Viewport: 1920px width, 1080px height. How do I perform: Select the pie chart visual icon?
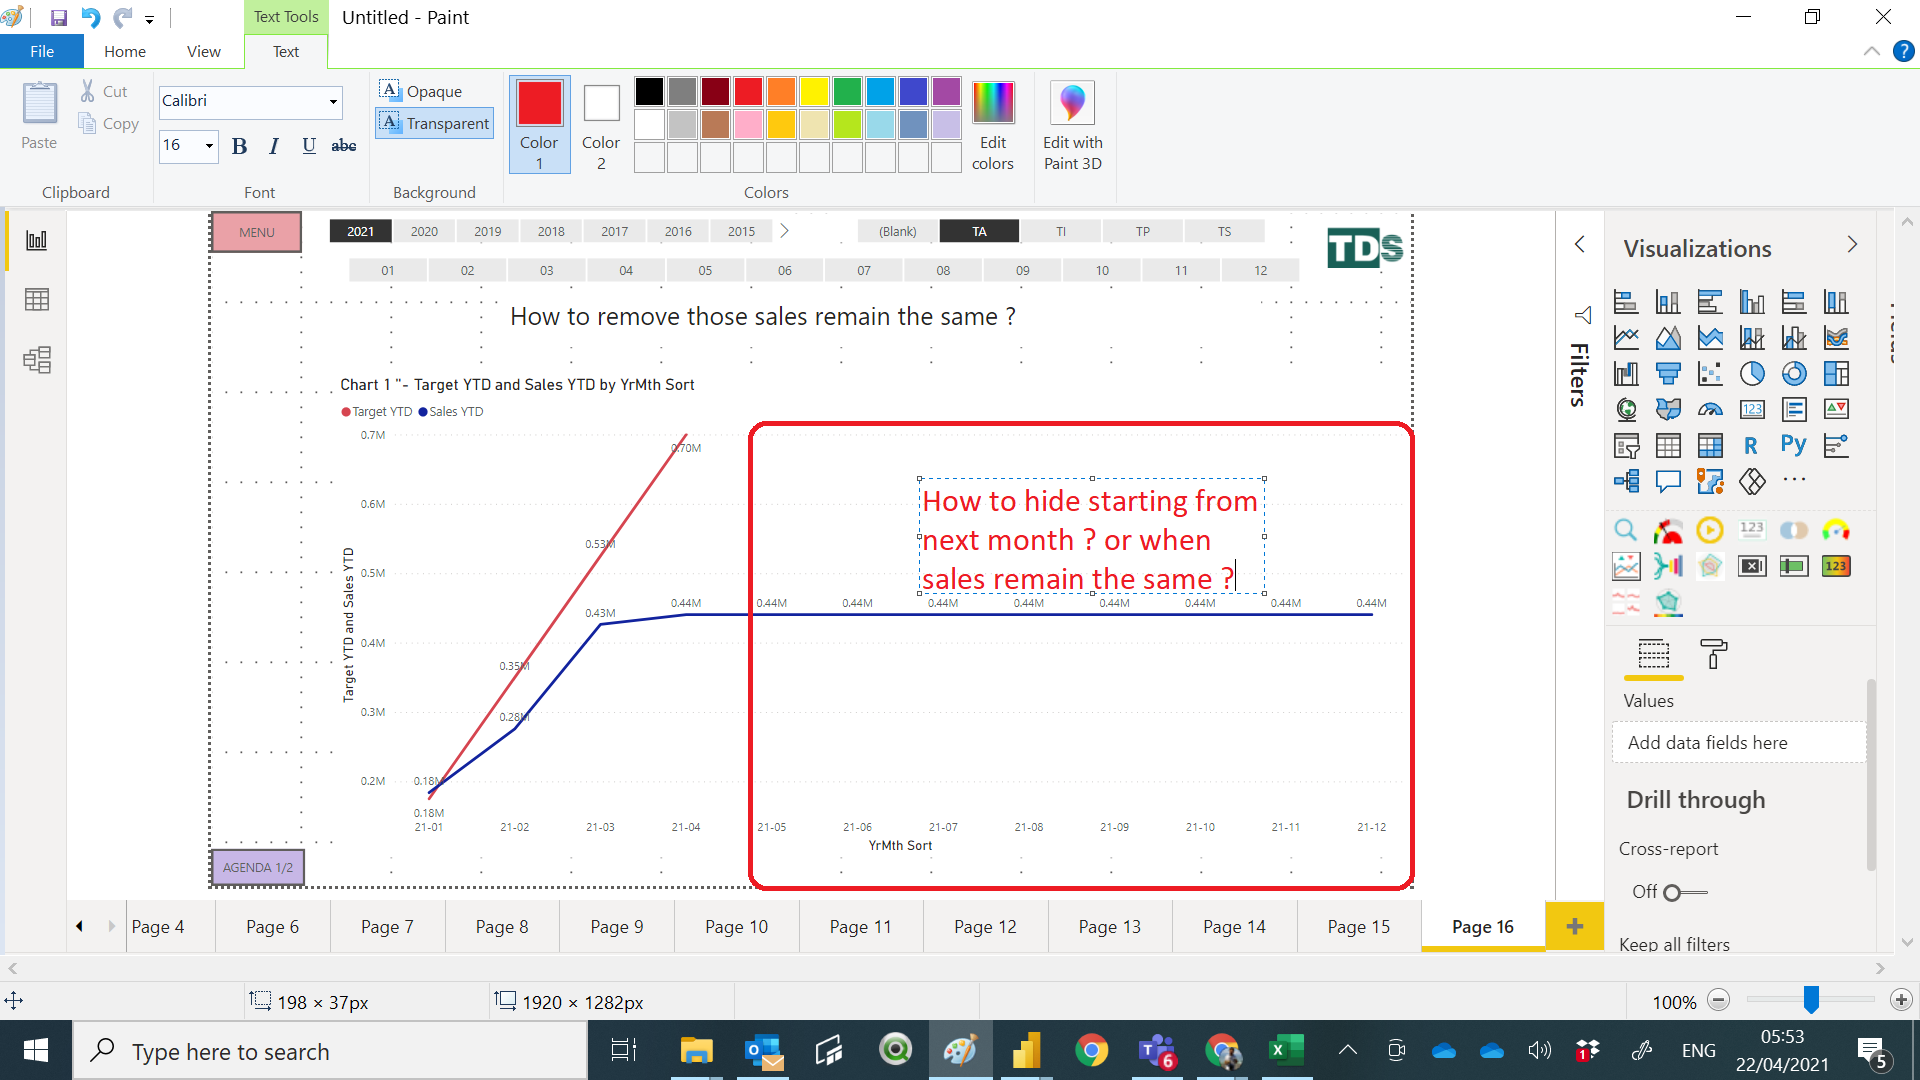(x=1752, y=373)
